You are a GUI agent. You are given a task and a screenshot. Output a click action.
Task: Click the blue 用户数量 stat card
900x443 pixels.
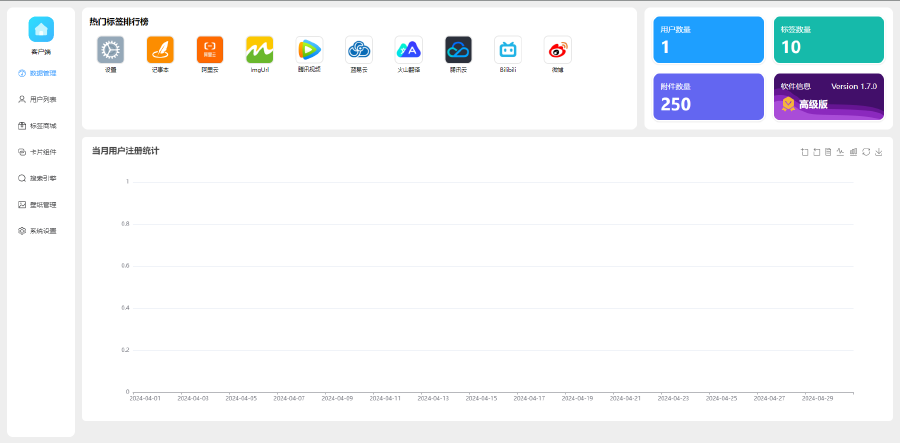709,40
